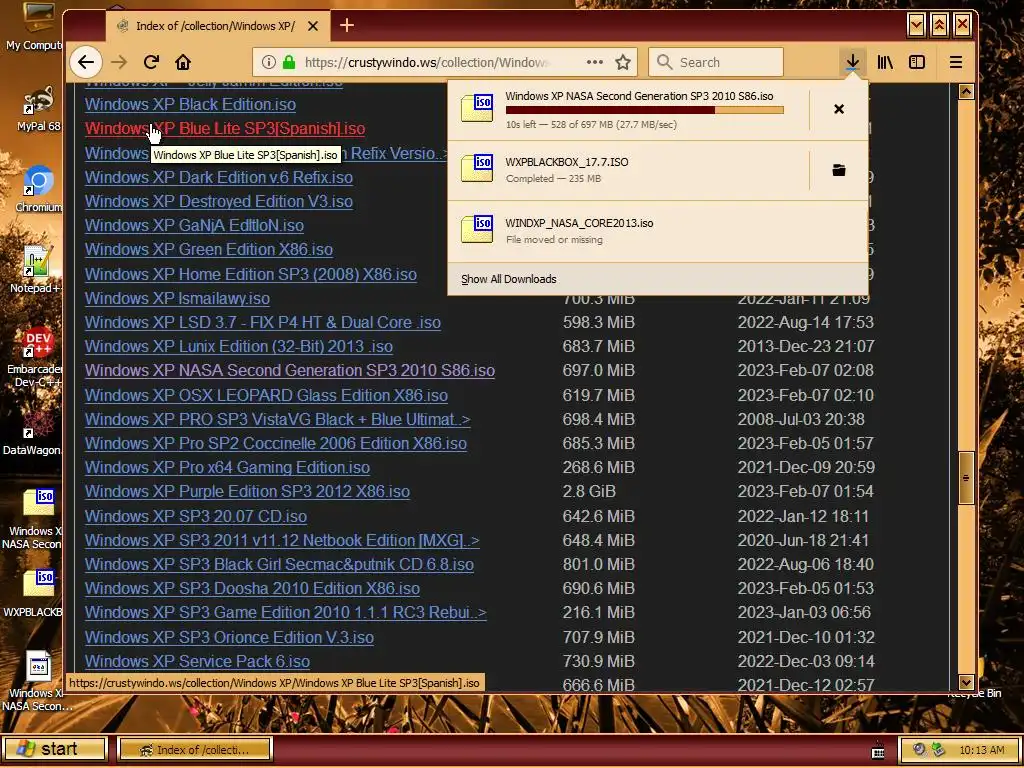Open Windows XP SP3 2011 Netbook Edition link
Image resolution: width=1024 pixels, height=768 pixels.
(282, 541)
